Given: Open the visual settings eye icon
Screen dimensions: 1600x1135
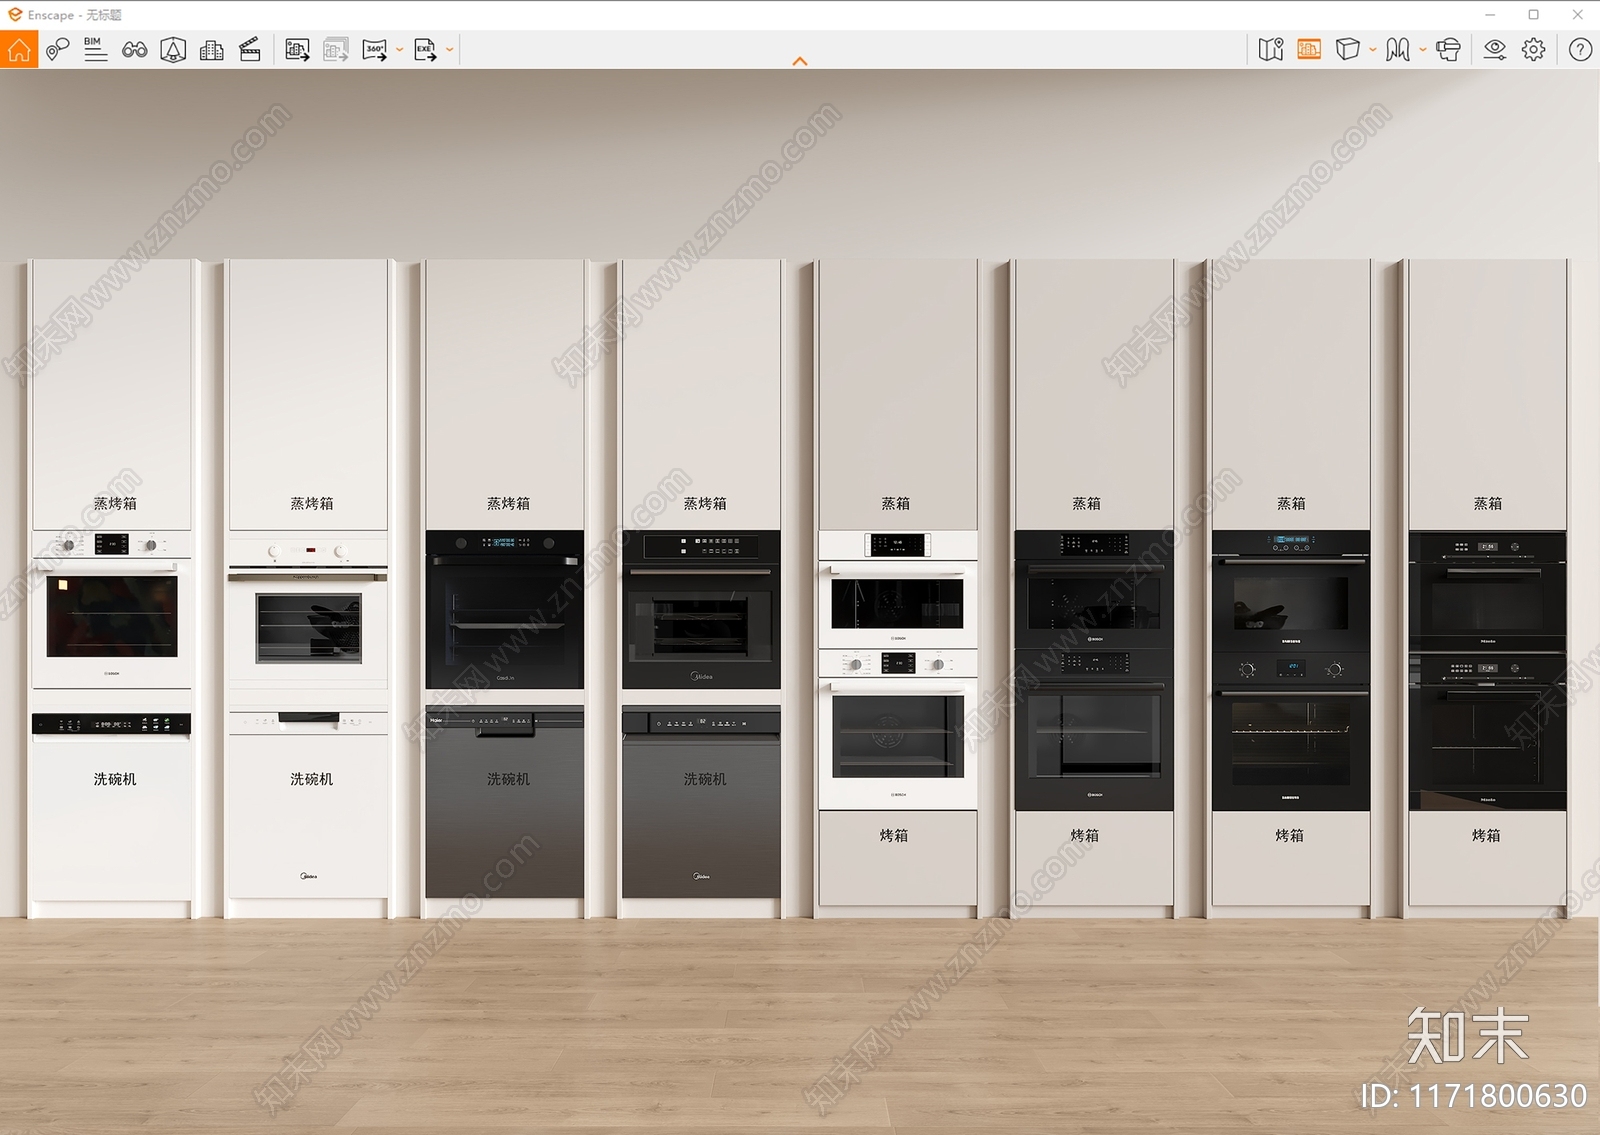Looking at the screenshot, I should coord(1495,49).
